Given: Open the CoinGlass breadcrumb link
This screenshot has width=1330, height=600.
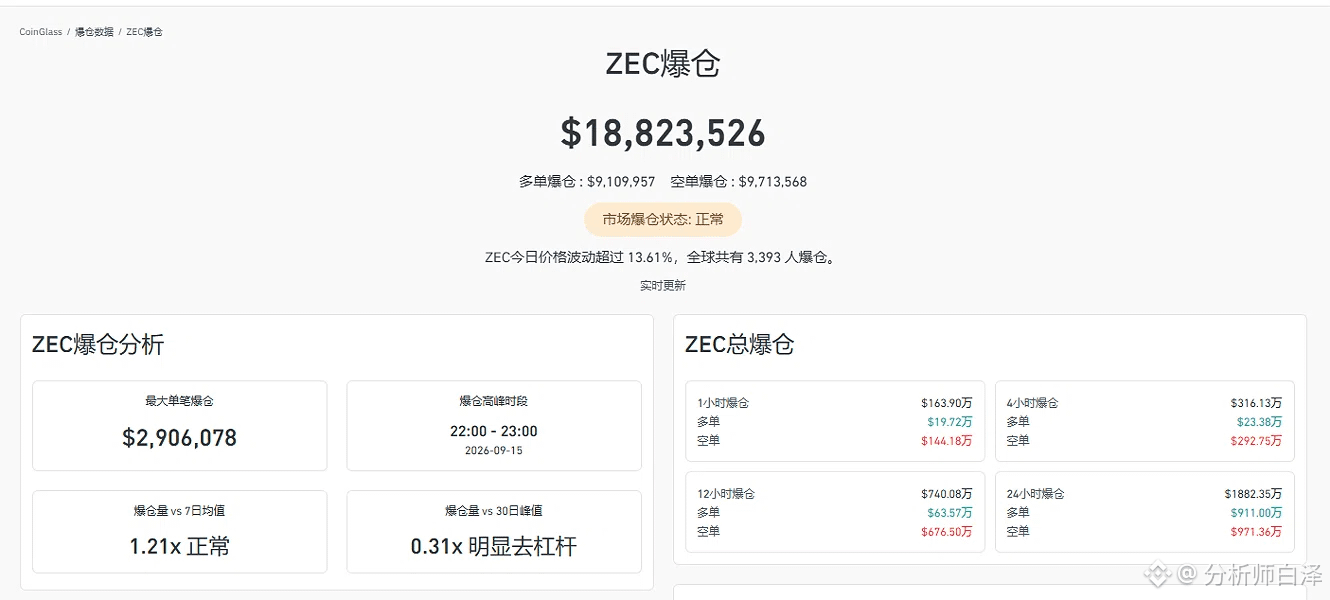Looking at the screenshot, I should tap(41, 32).
